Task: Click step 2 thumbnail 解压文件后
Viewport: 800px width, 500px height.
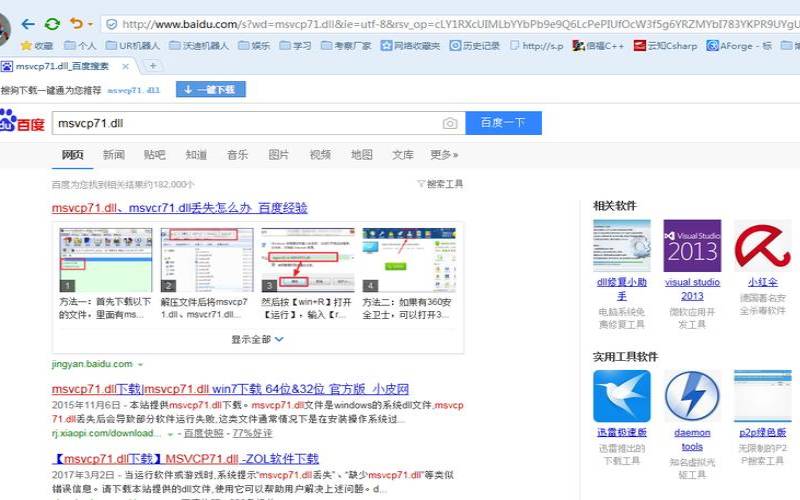Action: pyautogui.click(x=207, y=260)
